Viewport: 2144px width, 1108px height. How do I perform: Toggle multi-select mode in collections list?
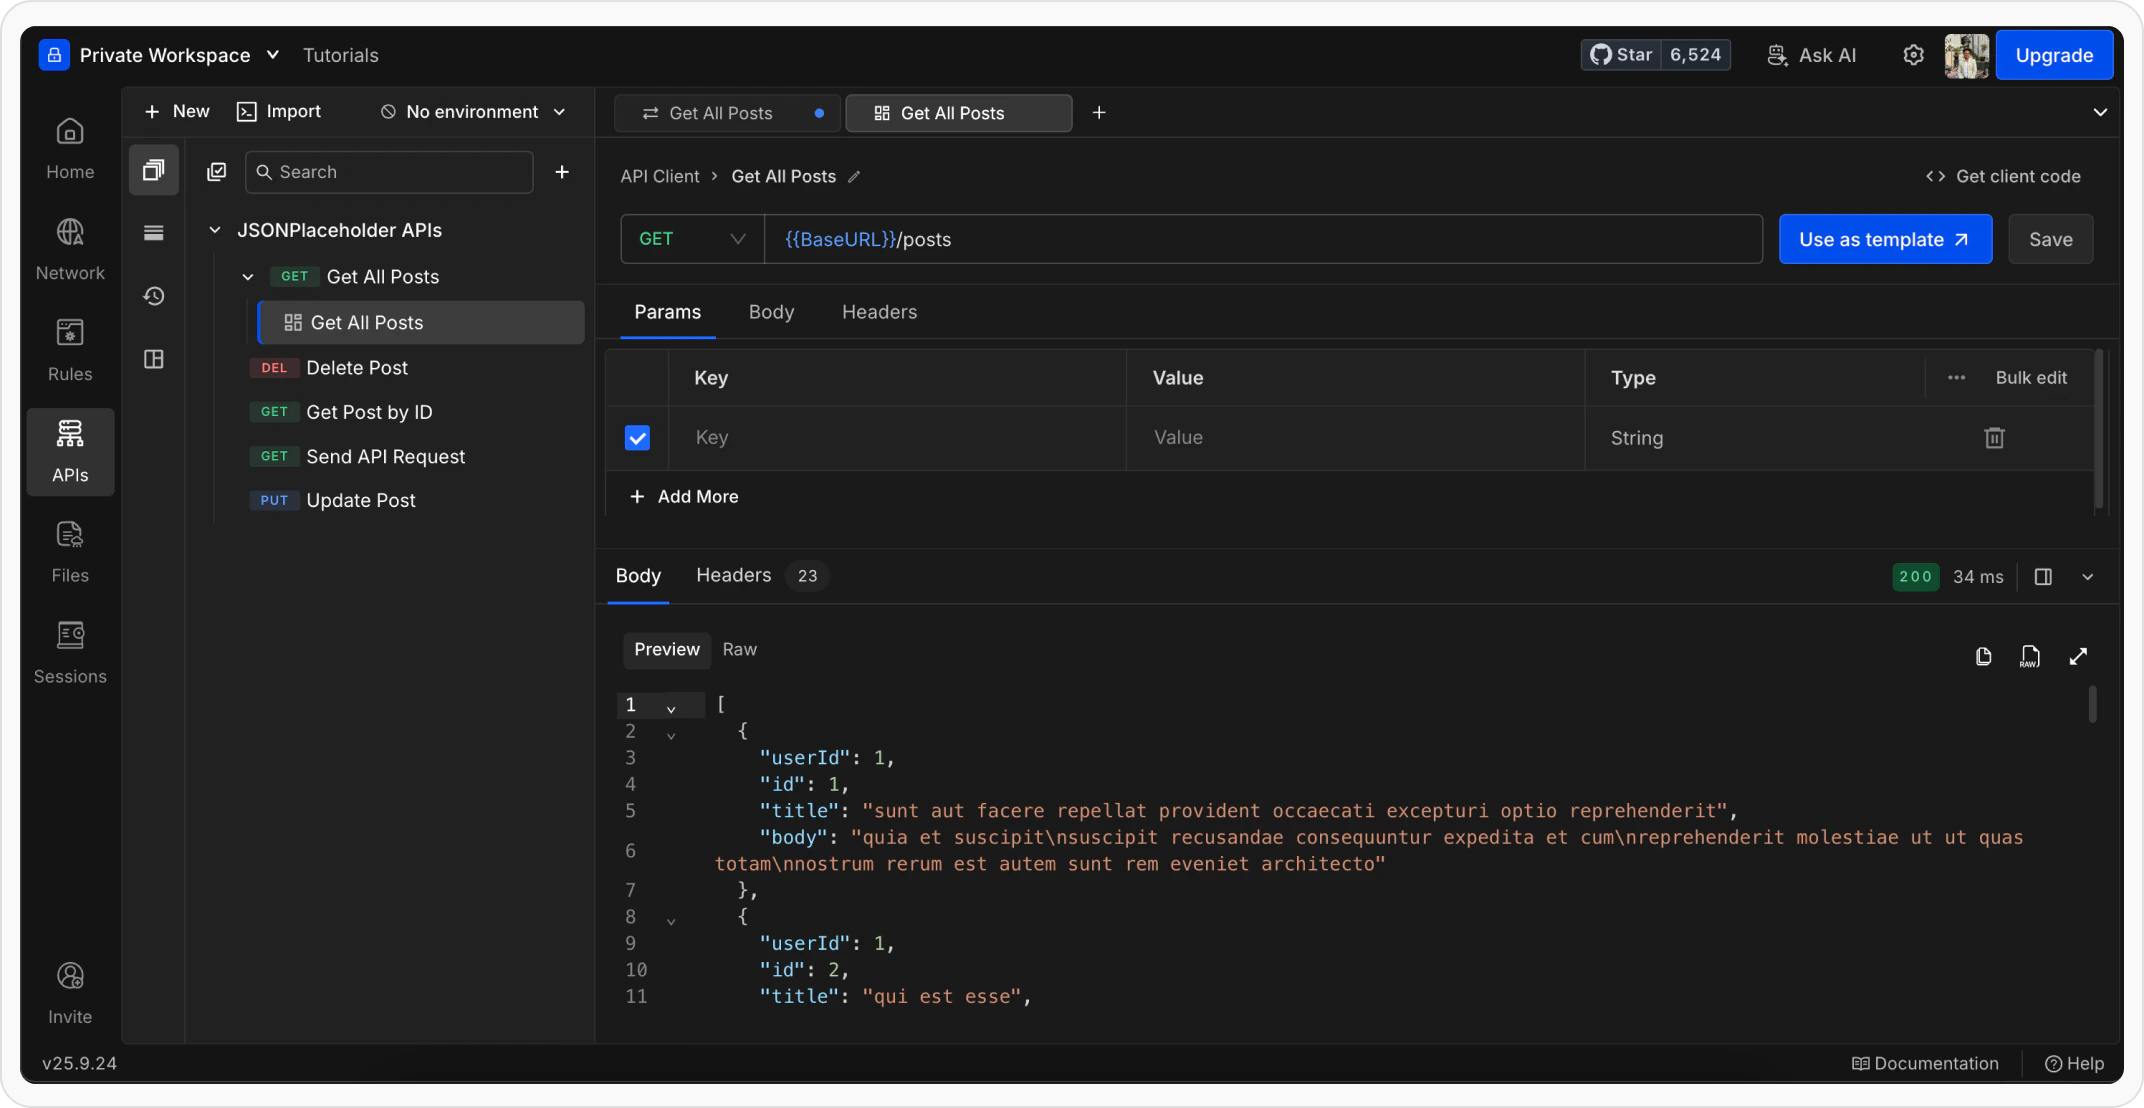coord(216,172)
